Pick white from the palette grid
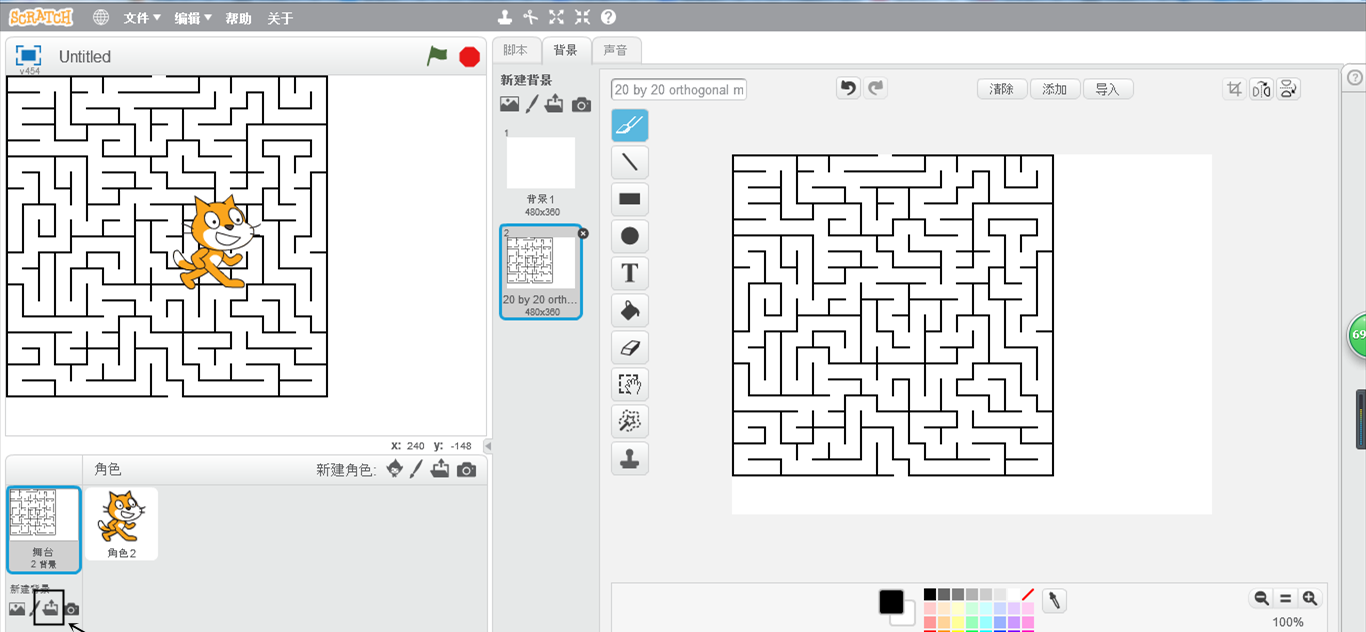The height and width of the screenshot is (632, 1366). (1014, 595)
